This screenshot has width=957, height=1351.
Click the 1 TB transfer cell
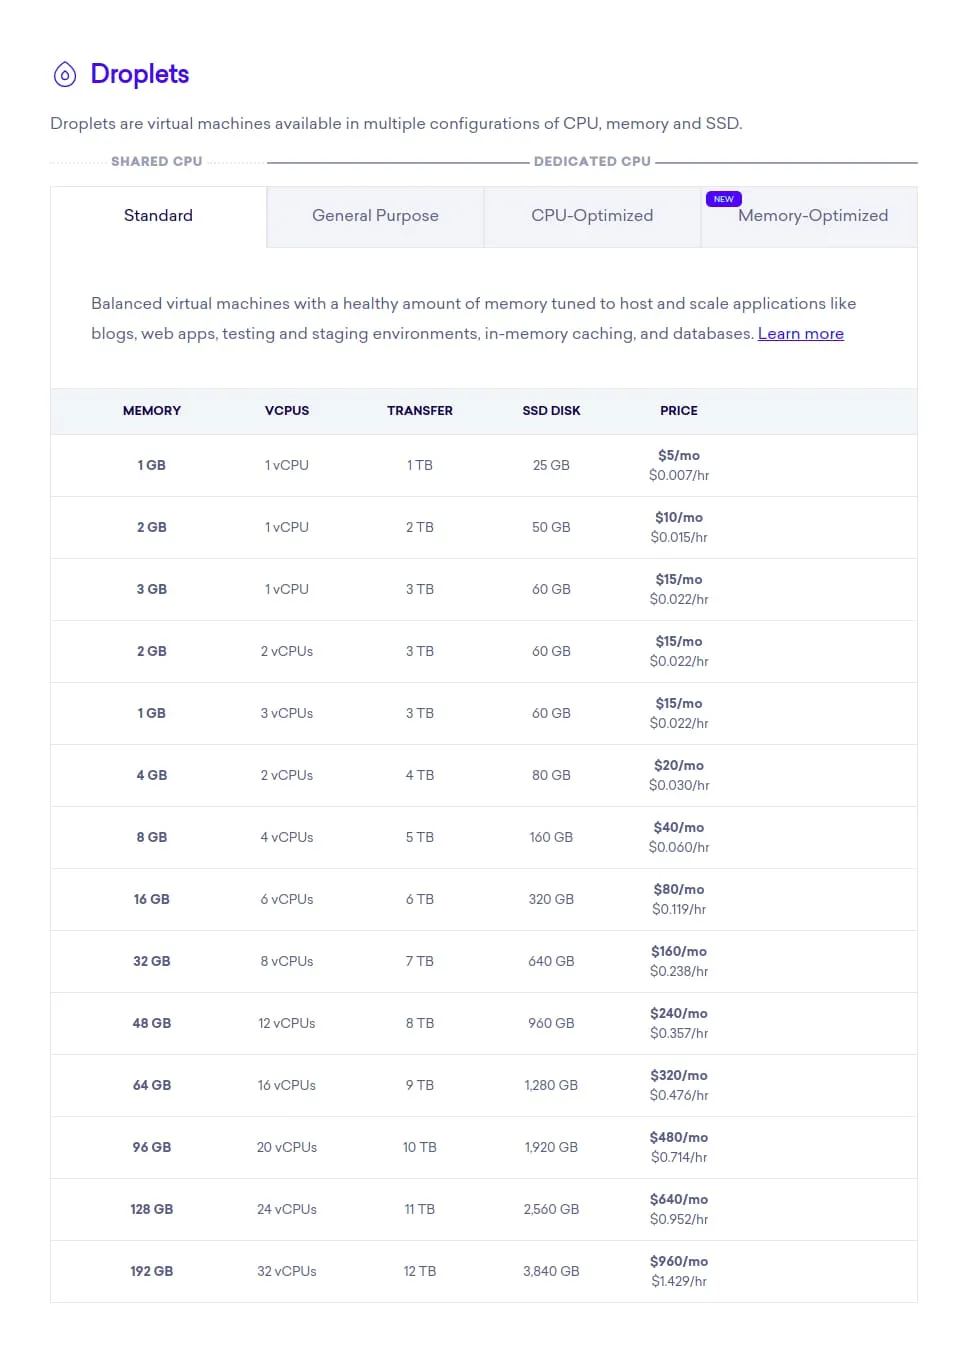coord(420,466)
